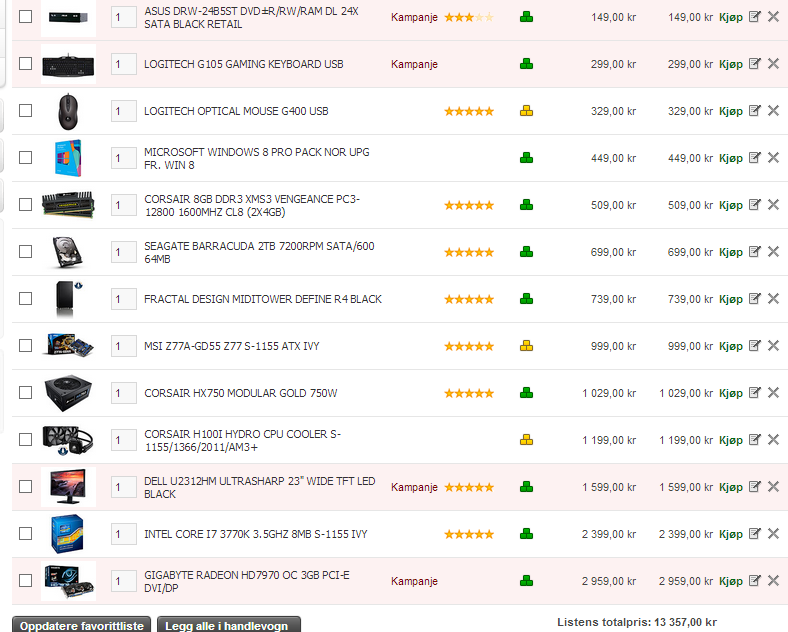Remove ASUS DRW-24B5ST DVD drive from list
This screenshot has height=632, width=788.
point(773,17)
